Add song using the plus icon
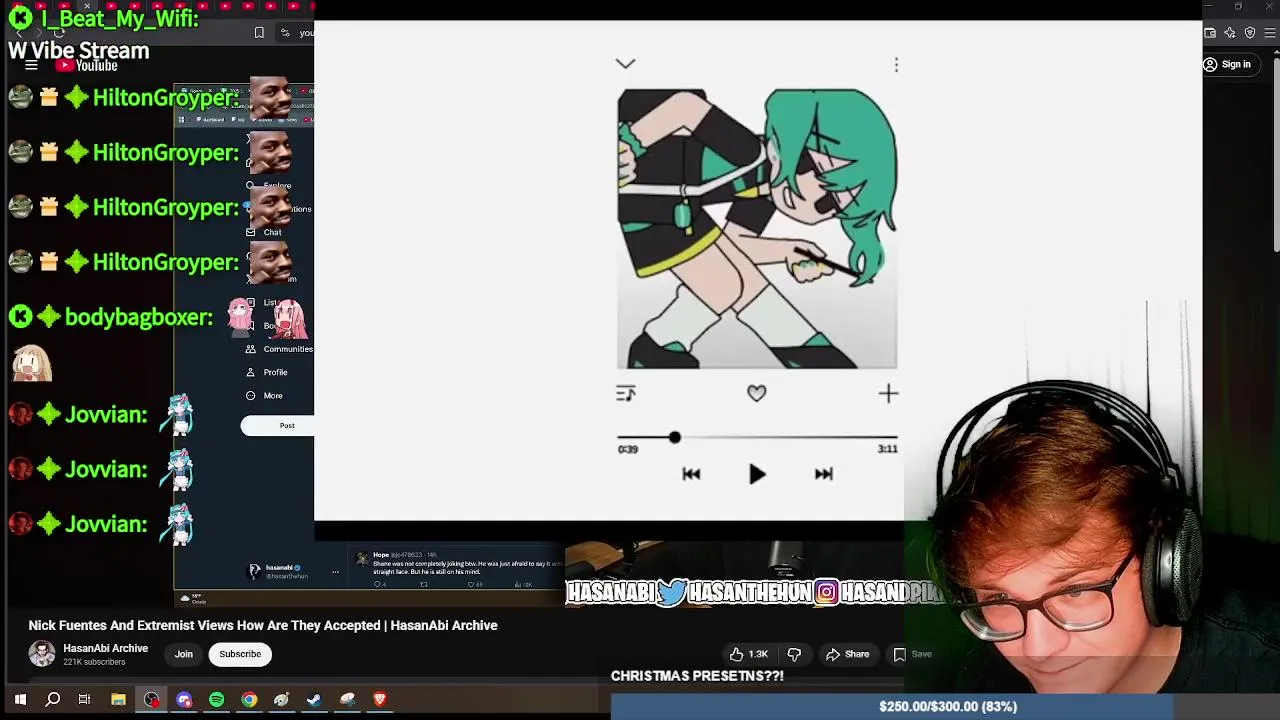The height and width of the screenshot is (720, 1280). [x=888, y=394]
